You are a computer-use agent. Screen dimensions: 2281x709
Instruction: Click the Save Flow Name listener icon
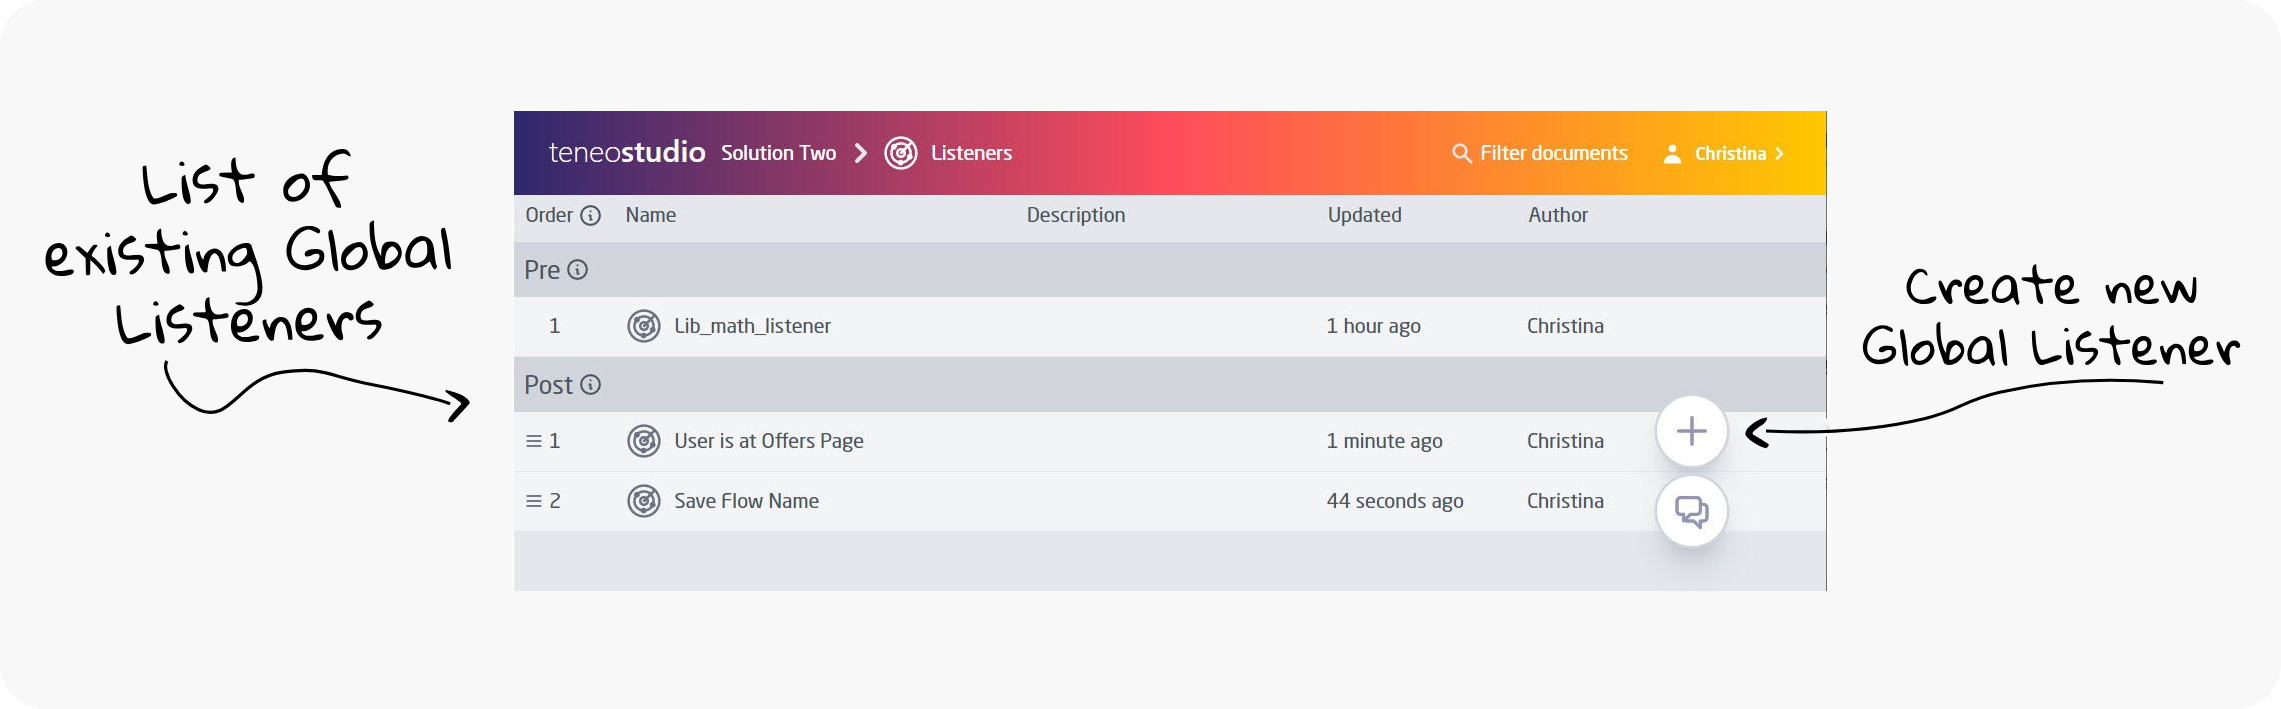643,501
